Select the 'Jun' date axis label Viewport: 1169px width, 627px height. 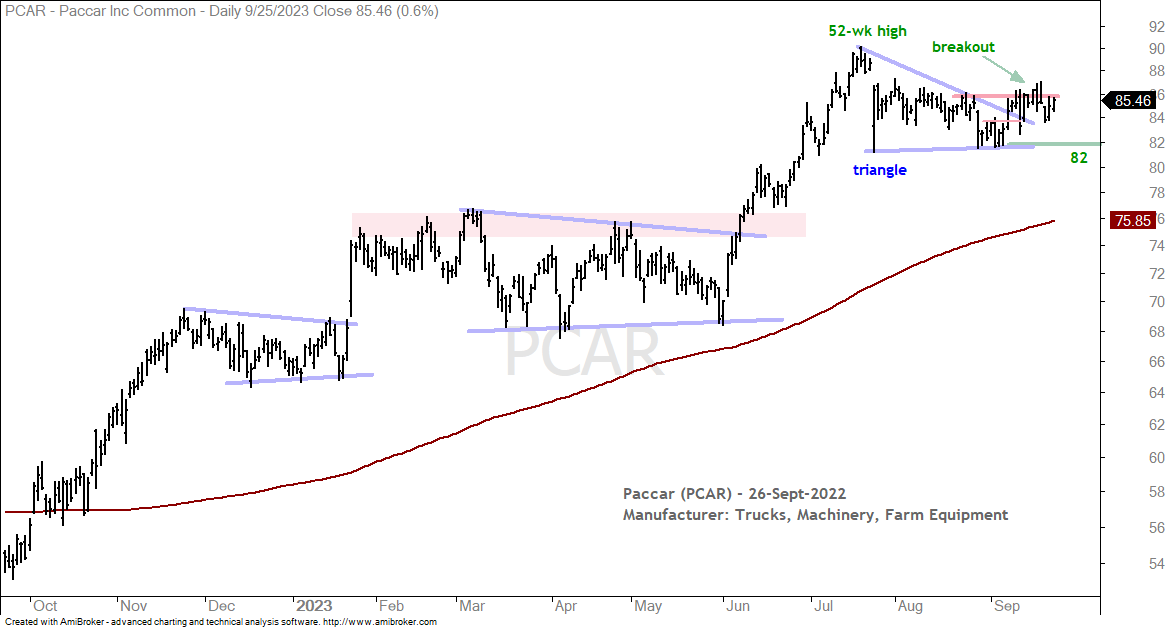[738, 606]
